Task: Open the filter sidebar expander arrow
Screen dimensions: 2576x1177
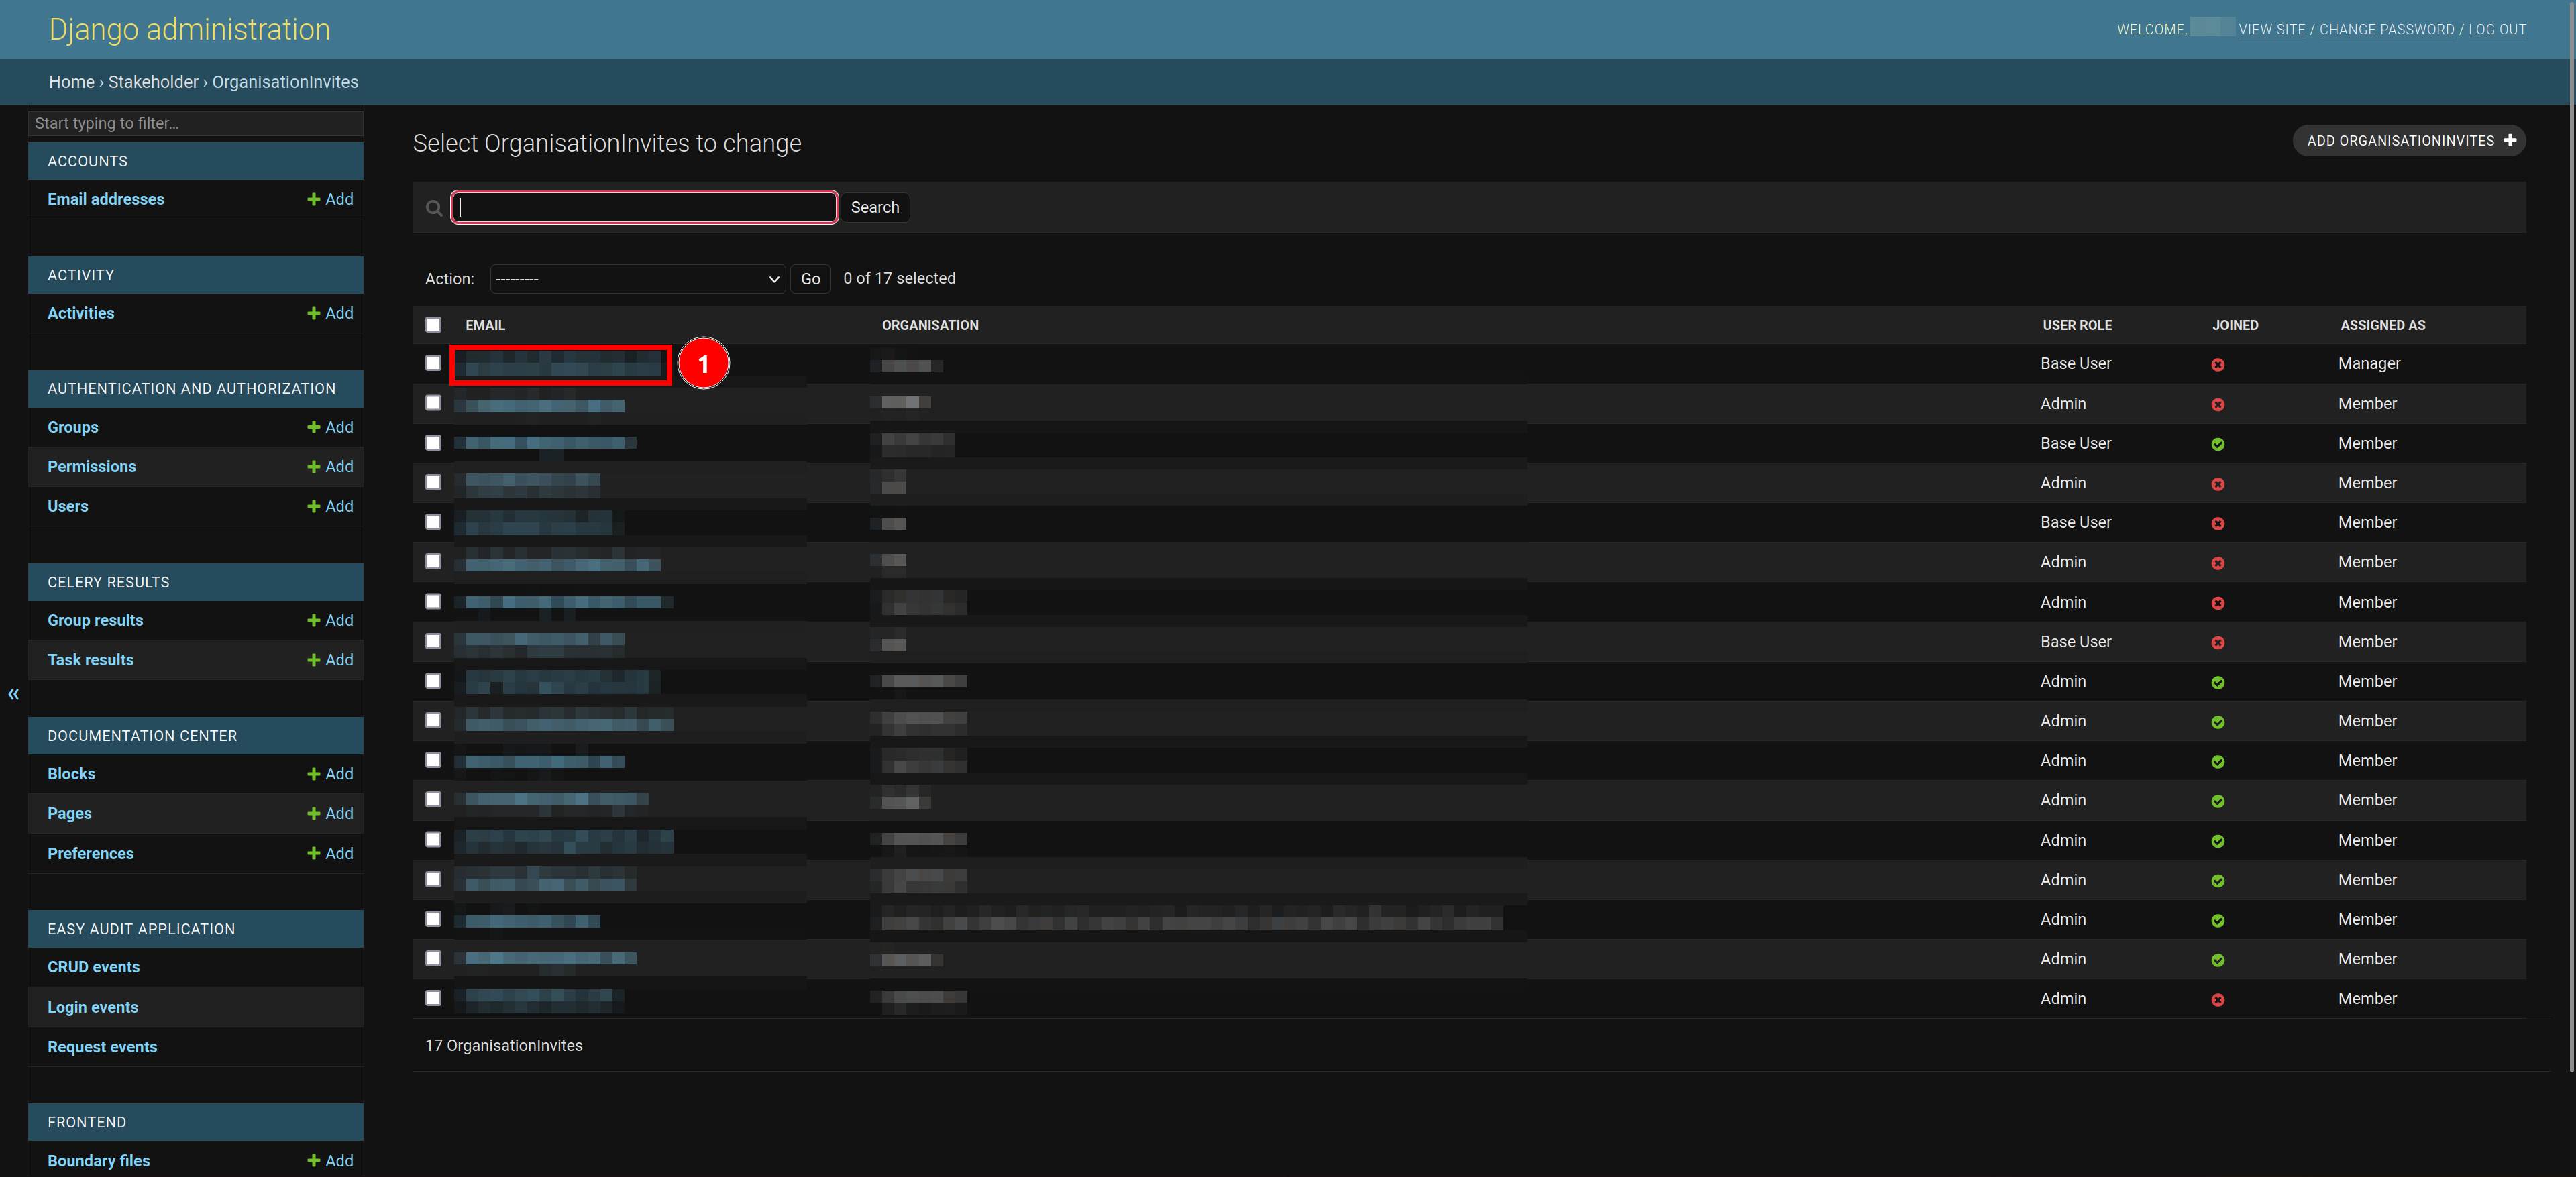Action: tap(13, 693)
